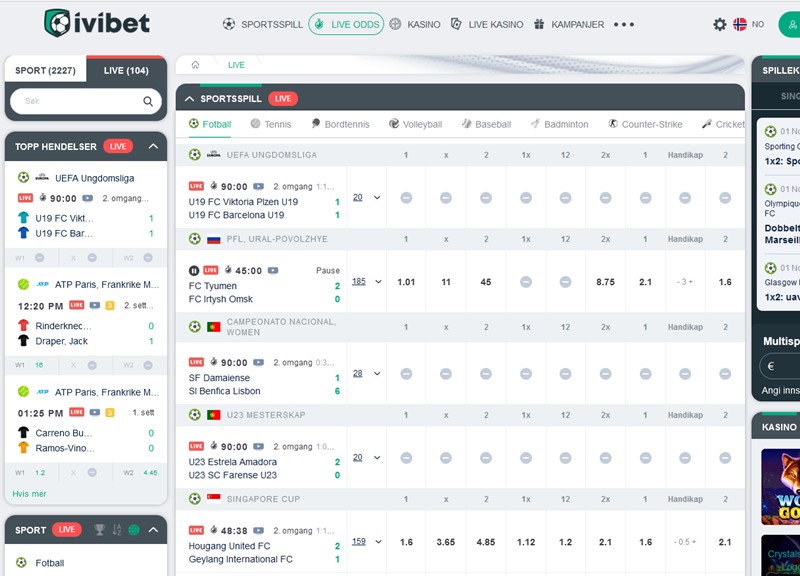Open the Live Kasino navigation item
The width and height of the screenshot is (800, 576).
pyautogui.click(x=487, y=24)
